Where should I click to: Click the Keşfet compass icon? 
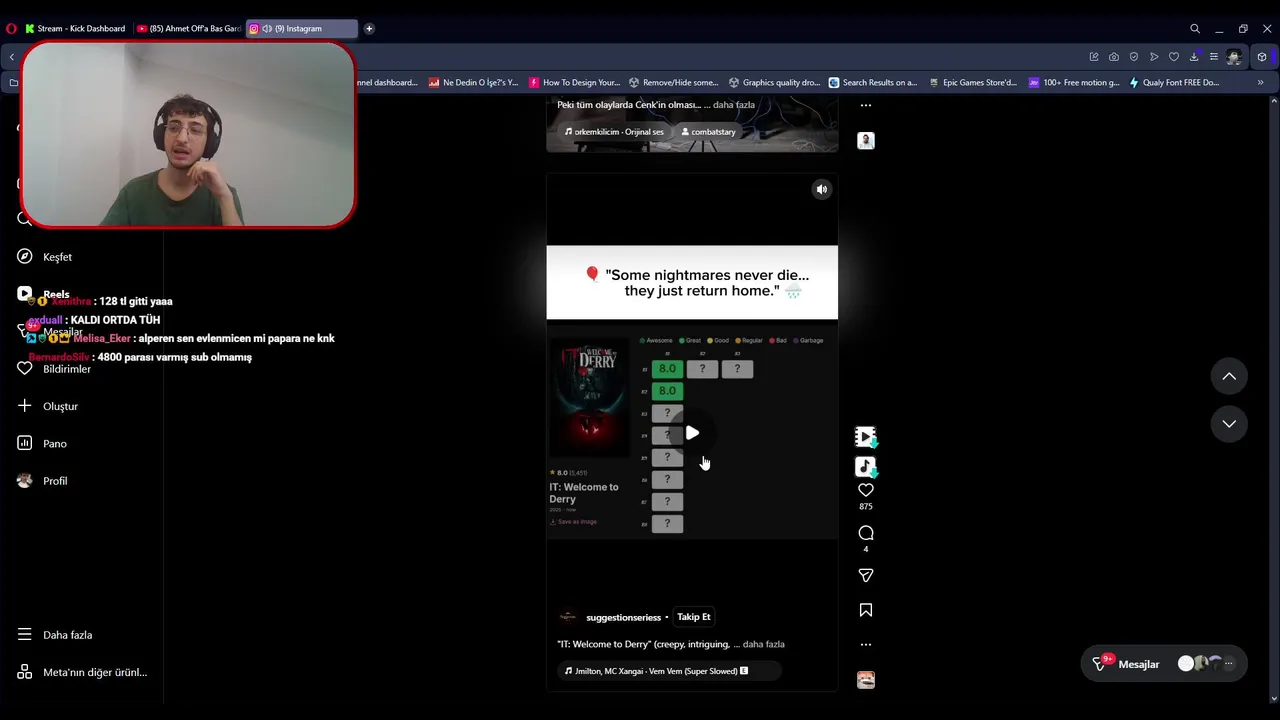point(25,256)
